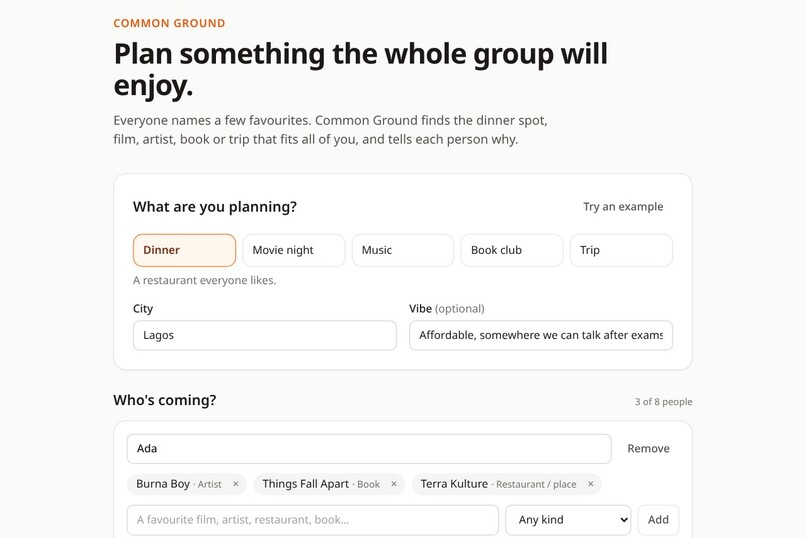Click the favourite film, artist input box
The height and width of the screenshot is (538, 806).
[313, 520]
